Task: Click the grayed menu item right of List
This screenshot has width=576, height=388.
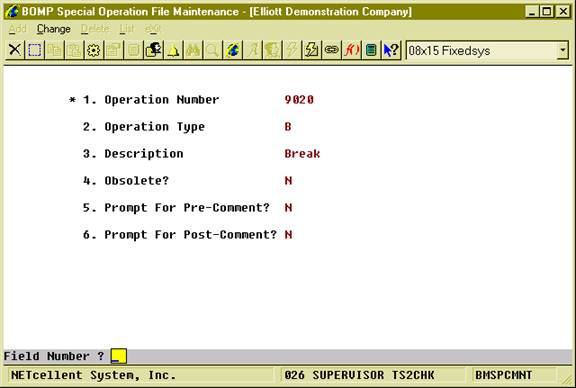Action: (x=152, y=29)
